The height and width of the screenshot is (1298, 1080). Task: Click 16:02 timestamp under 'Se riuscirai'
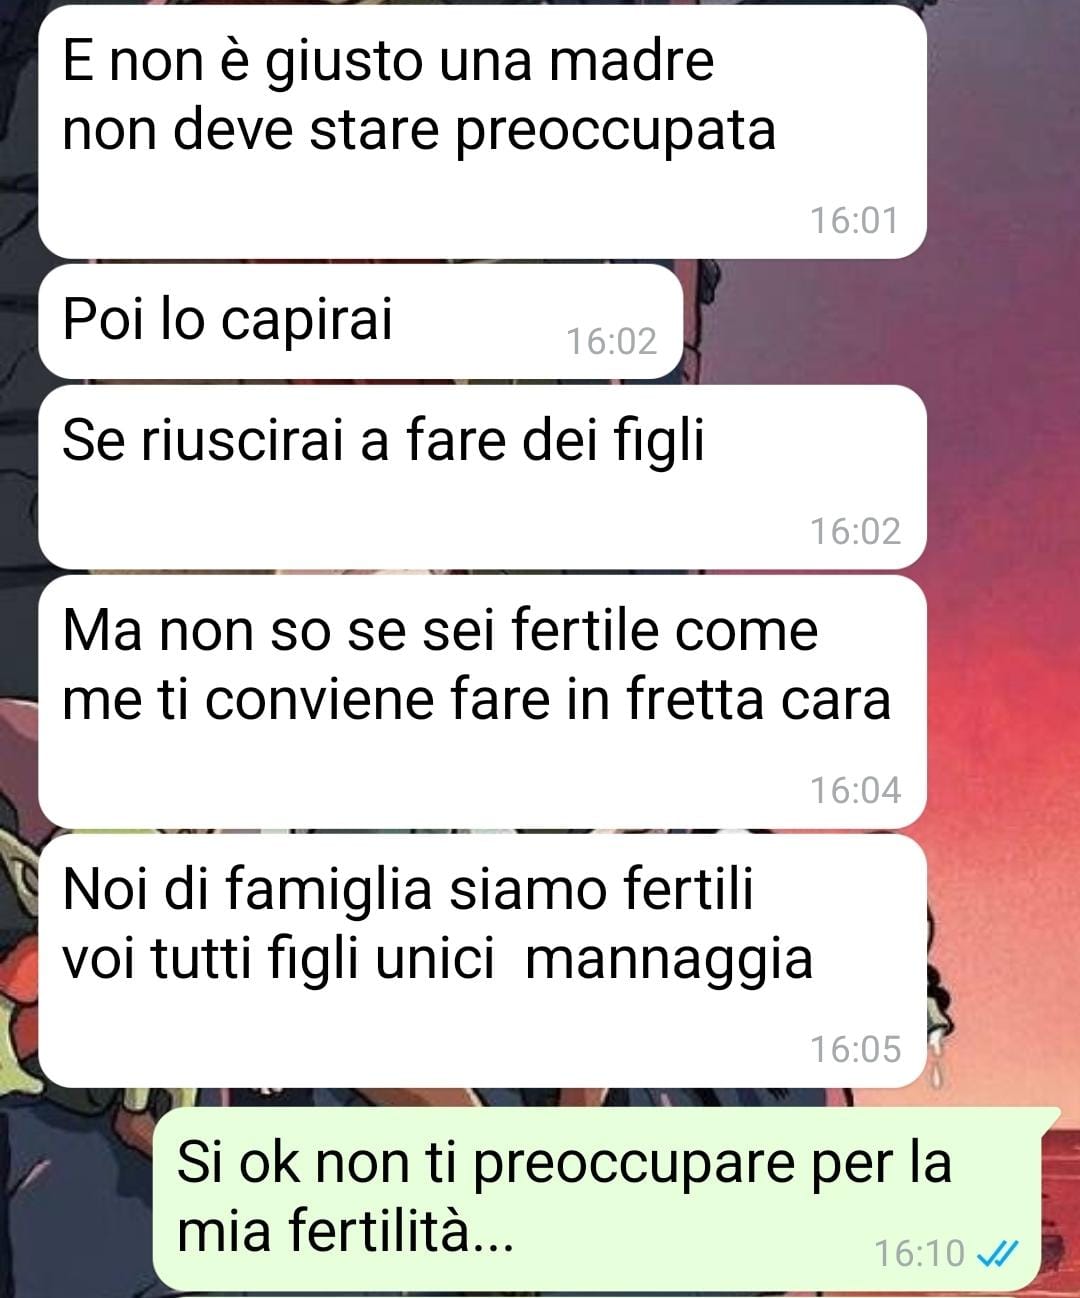coord(855,531)
